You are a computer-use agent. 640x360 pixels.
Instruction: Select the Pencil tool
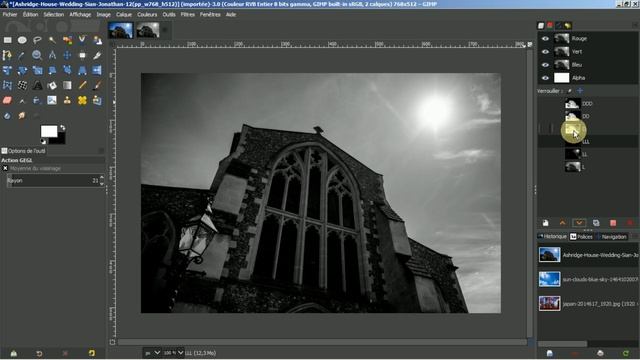[x=82, y=85]
